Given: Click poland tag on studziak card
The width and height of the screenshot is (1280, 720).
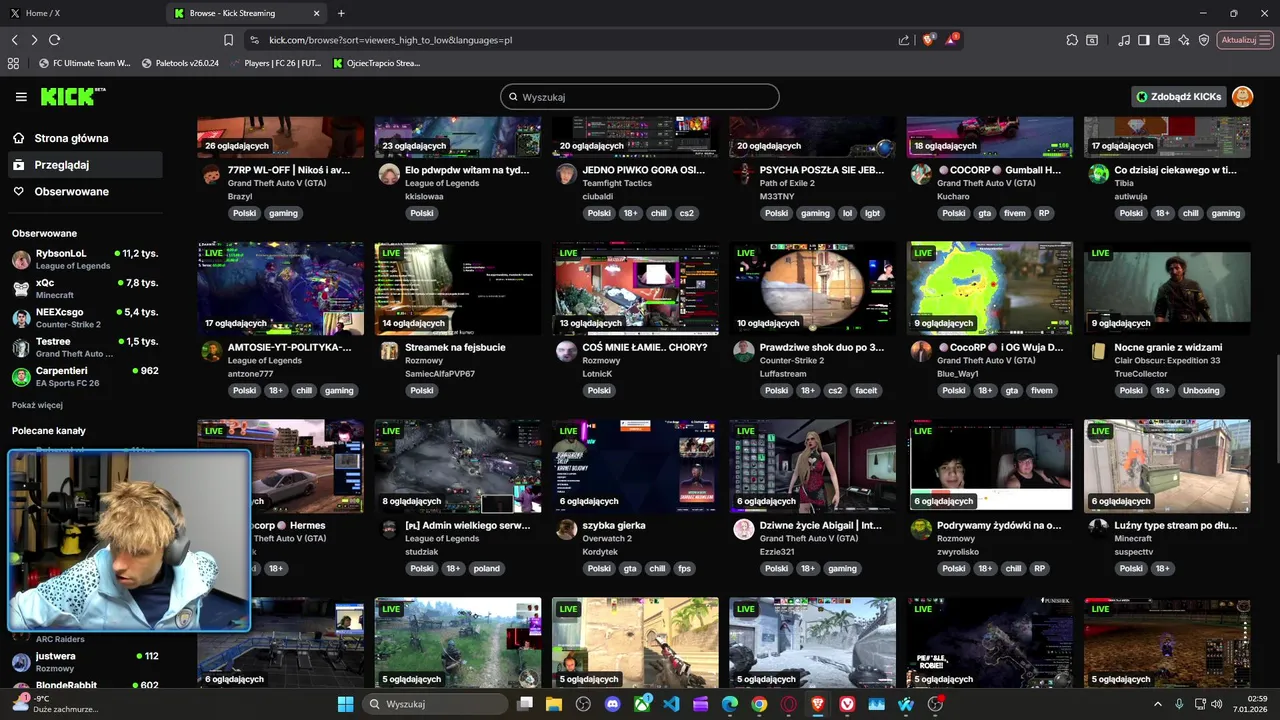Looking at the screenshot, I should 486,569.
